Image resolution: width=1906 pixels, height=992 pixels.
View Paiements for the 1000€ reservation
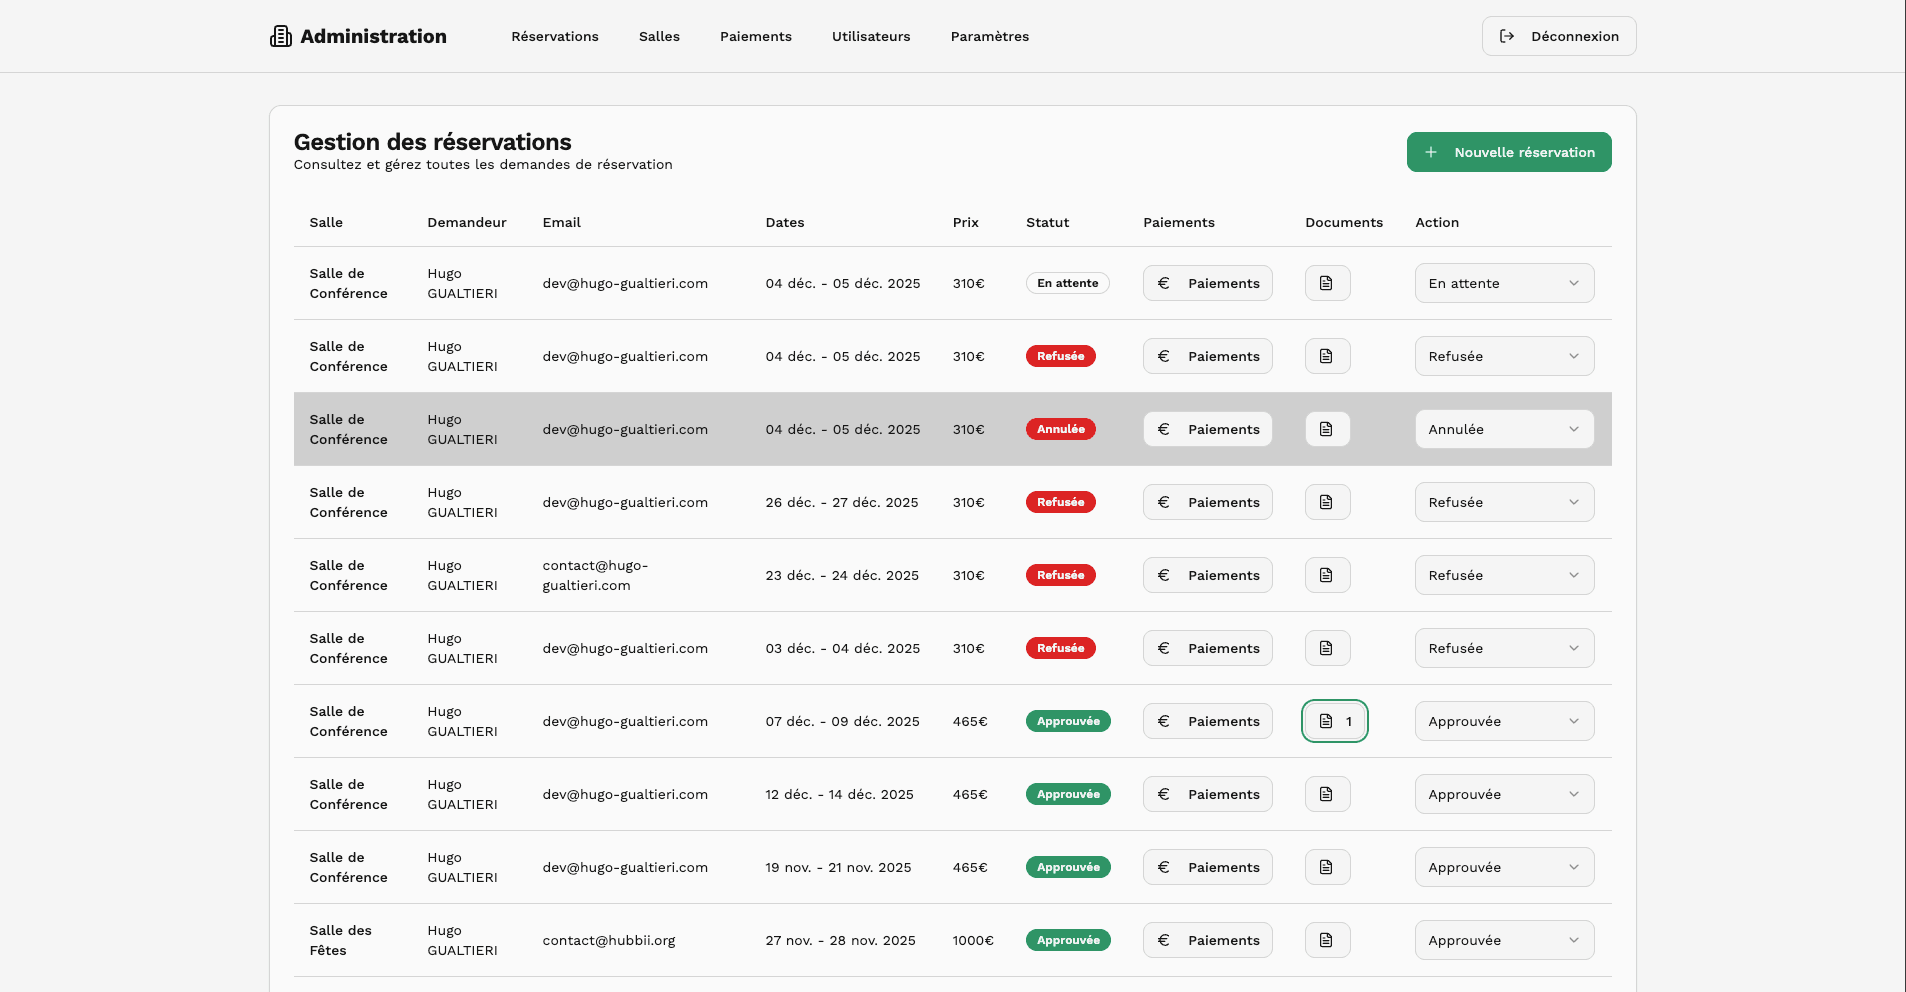[x=1207, y=940]
